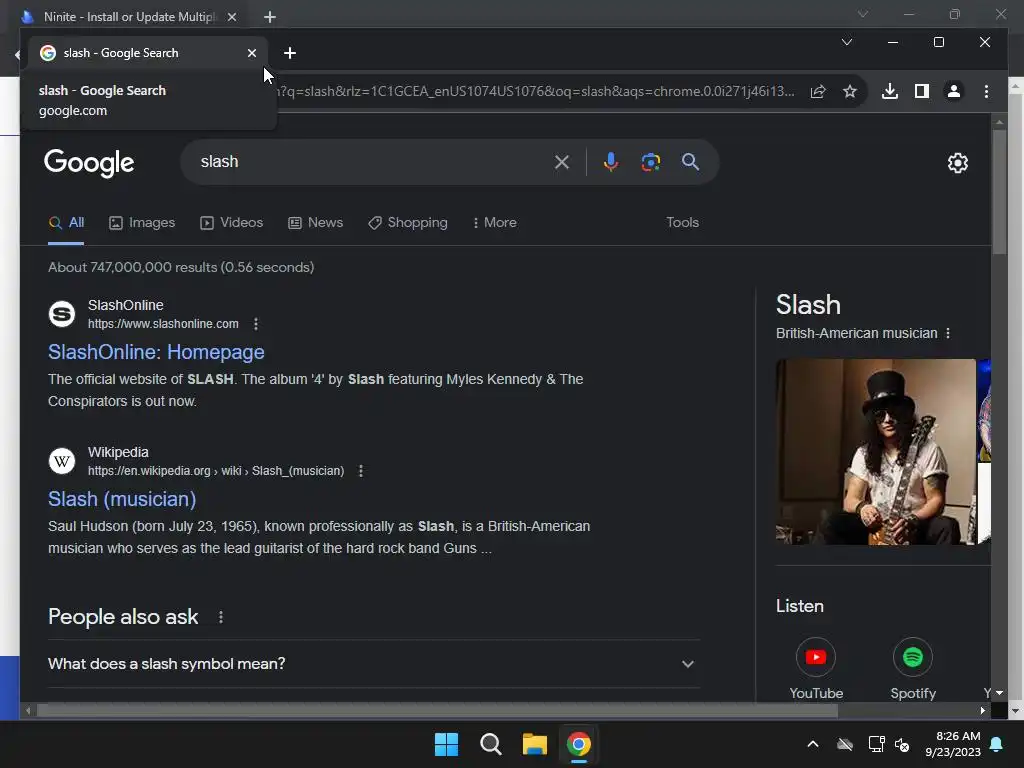Open the clock showing 8:26 AM
The image size is (1024, 768).
tap(953, 744)
